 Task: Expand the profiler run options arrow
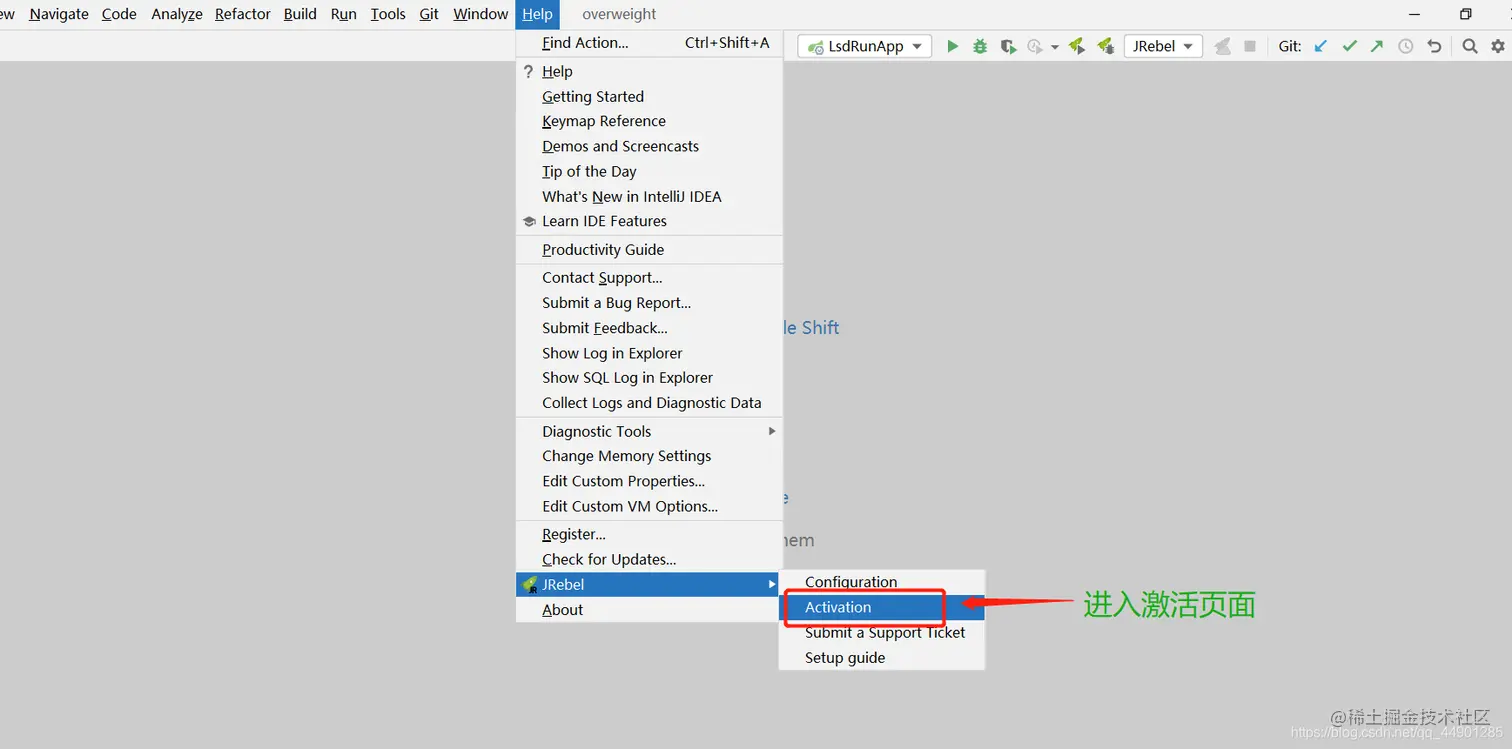click(1054, 47)
